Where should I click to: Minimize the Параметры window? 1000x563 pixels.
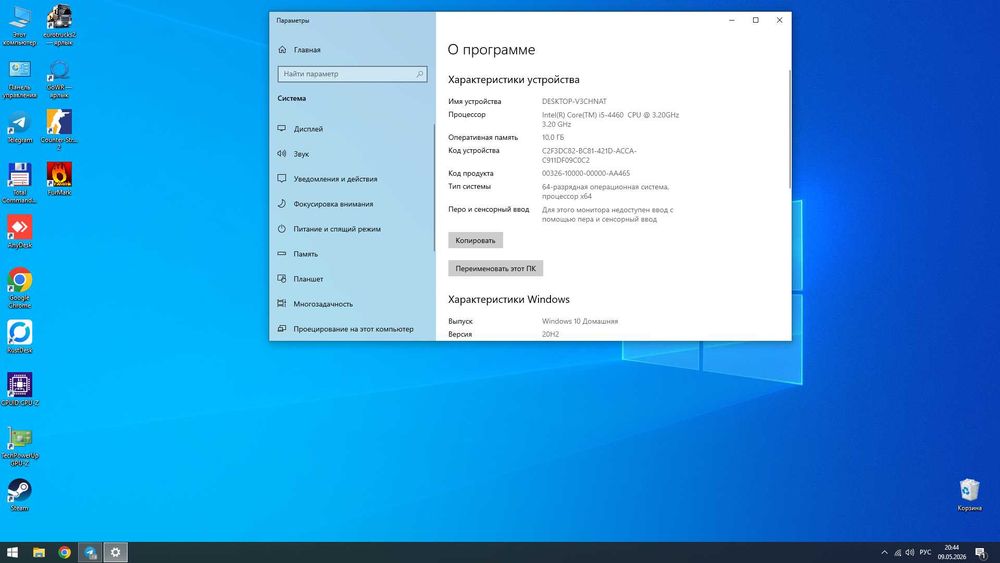tap(732, 20)
